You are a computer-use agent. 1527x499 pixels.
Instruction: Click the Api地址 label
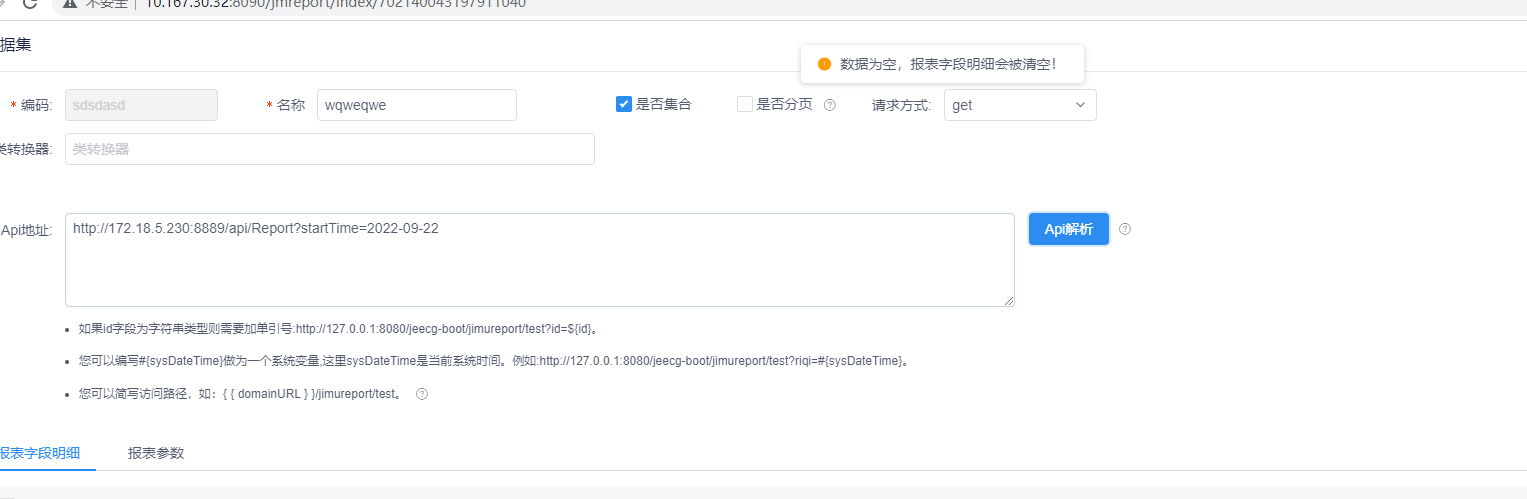[x=26, y=230]
